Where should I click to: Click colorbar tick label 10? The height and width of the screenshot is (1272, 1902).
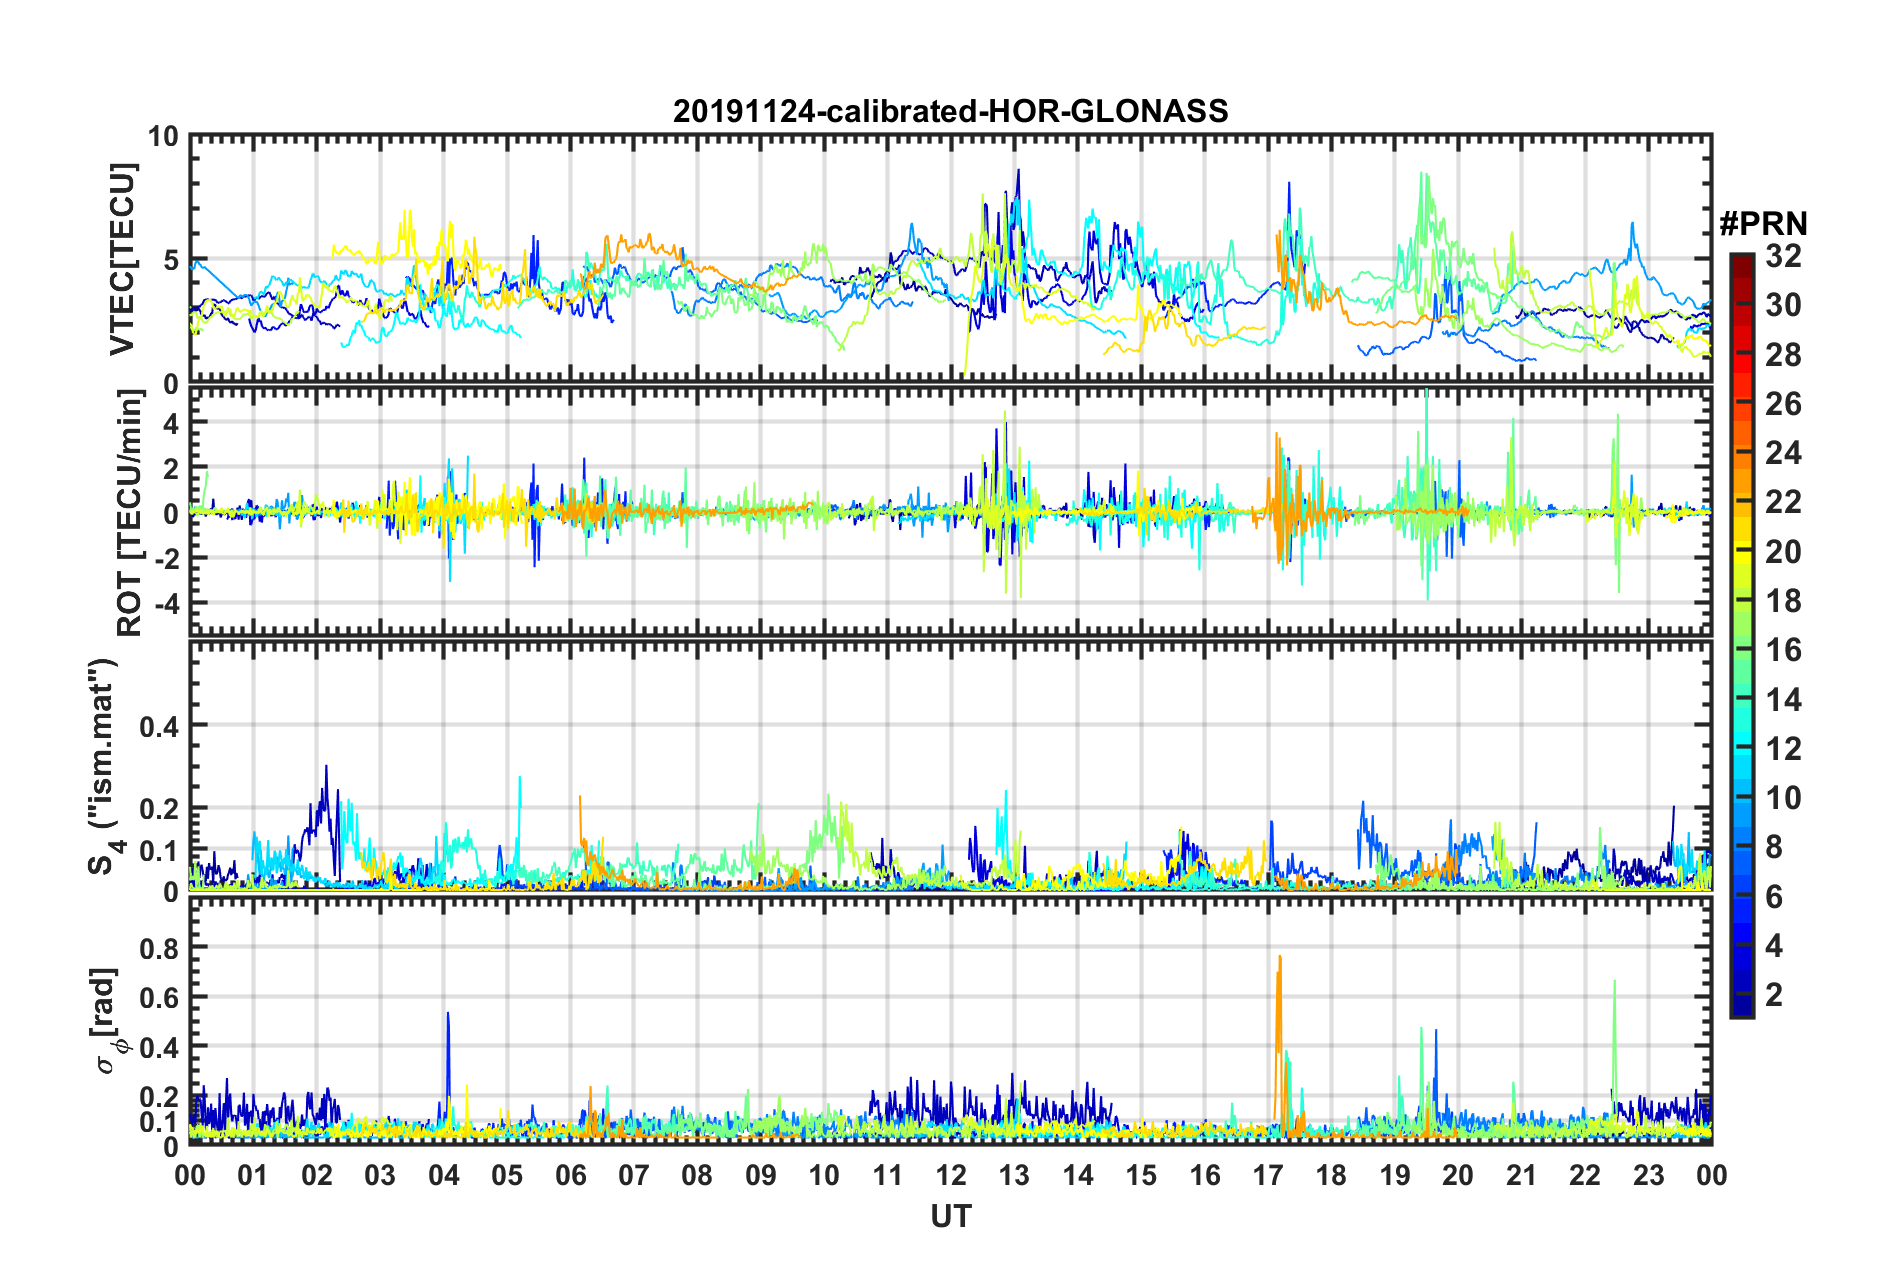pos(1783,798)
